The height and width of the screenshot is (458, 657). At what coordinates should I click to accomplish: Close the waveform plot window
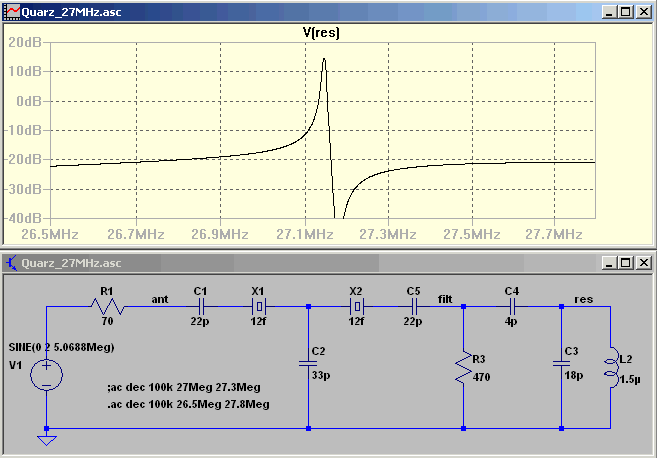click(644, 12)
